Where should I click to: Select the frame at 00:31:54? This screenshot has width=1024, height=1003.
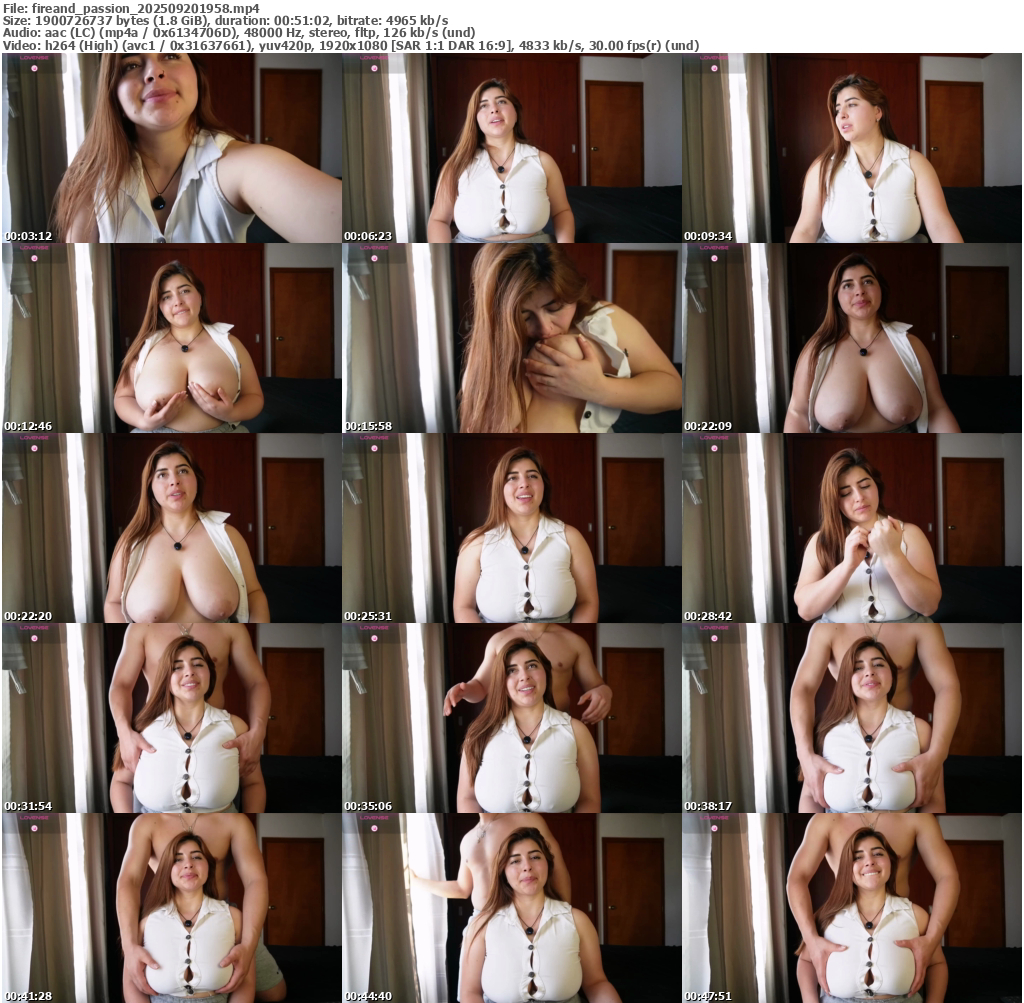[x=172, y=718]
